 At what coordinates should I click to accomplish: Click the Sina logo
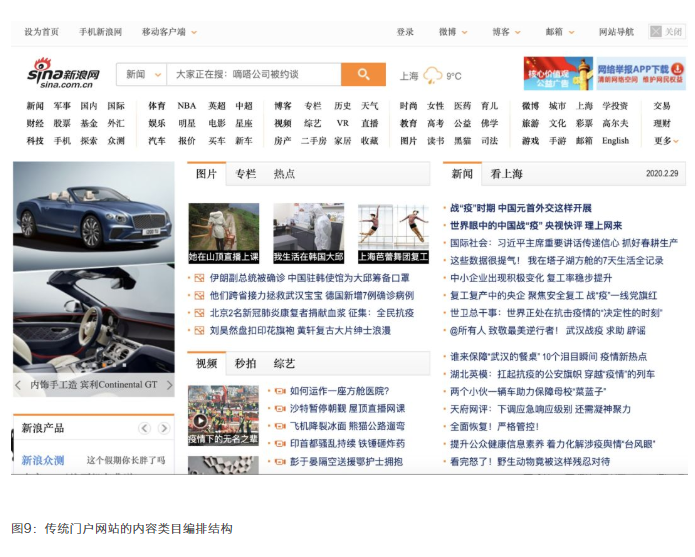pos(63,74)
